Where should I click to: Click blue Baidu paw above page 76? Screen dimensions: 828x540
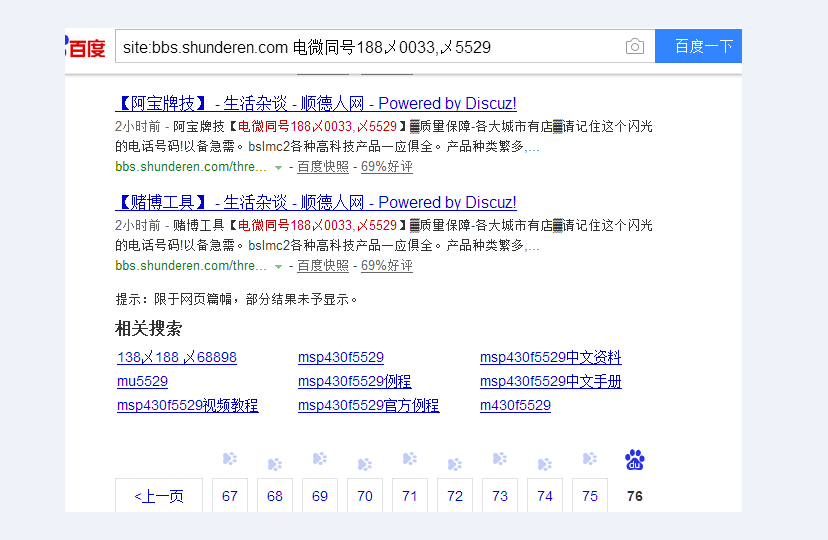click(x=635, y=460)
